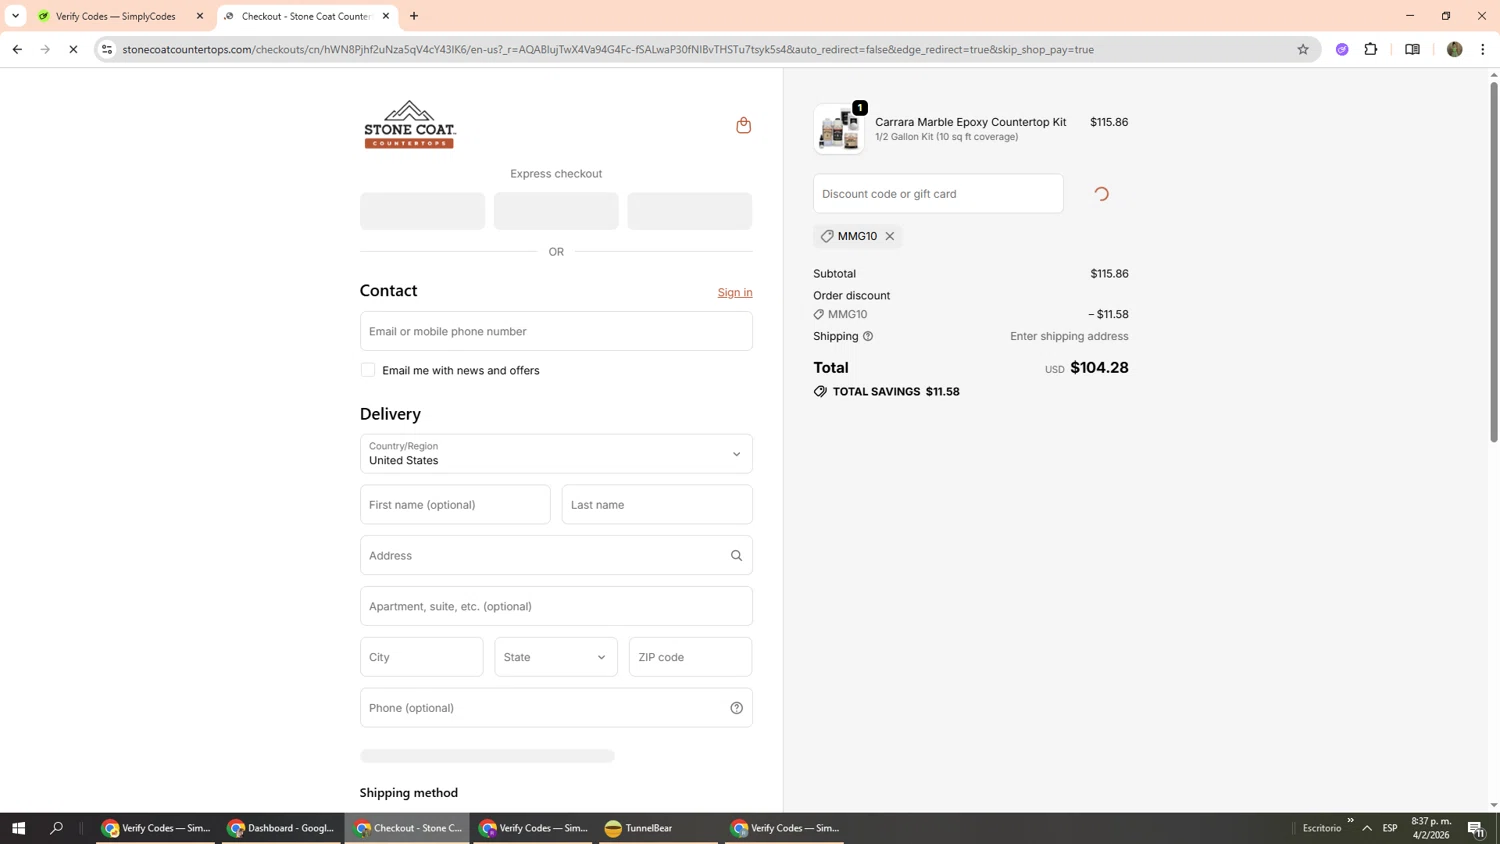Go back with the browser back arrow
The width and height of the screenshot is (1500, 844).
(17, 49)
